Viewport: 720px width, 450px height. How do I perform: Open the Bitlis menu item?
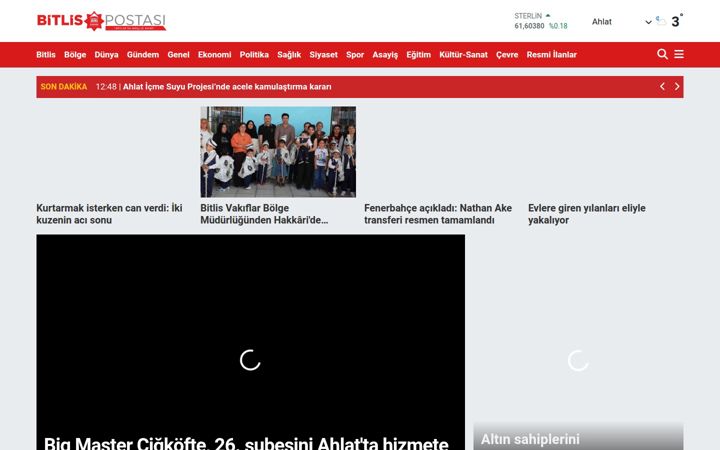point(46,55)
